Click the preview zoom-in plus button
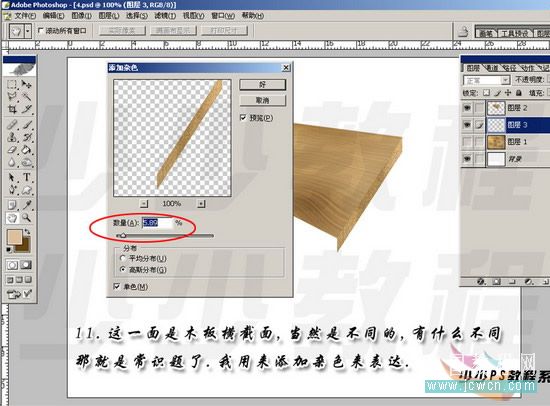The height and width of the screenshot is (406, 550). pyautogui.click(x=201, y=204)
